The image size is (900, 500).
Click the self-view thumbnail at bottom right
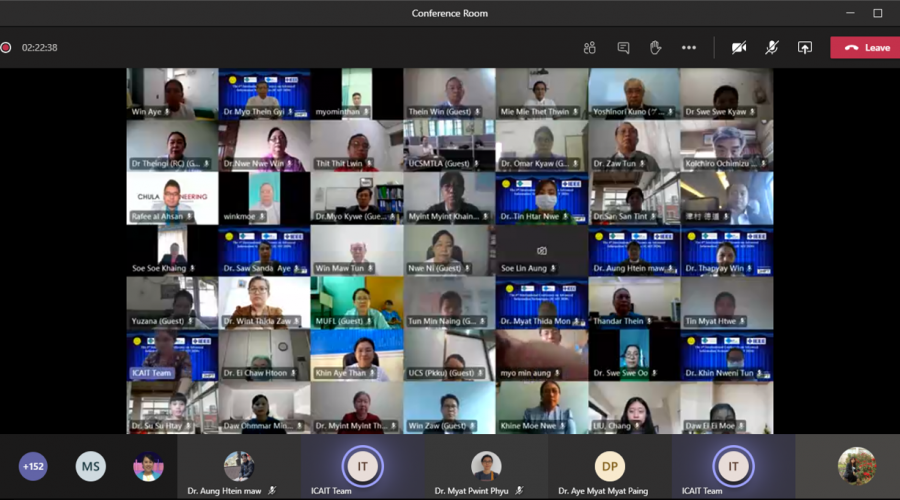pos(856,466)
